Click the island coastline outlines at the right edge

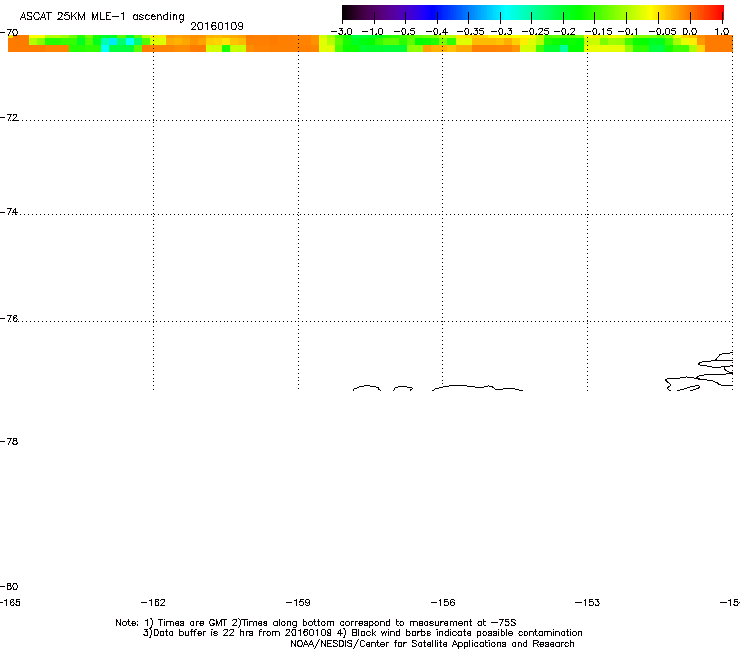pyautogui.click(x=699, y=372)
